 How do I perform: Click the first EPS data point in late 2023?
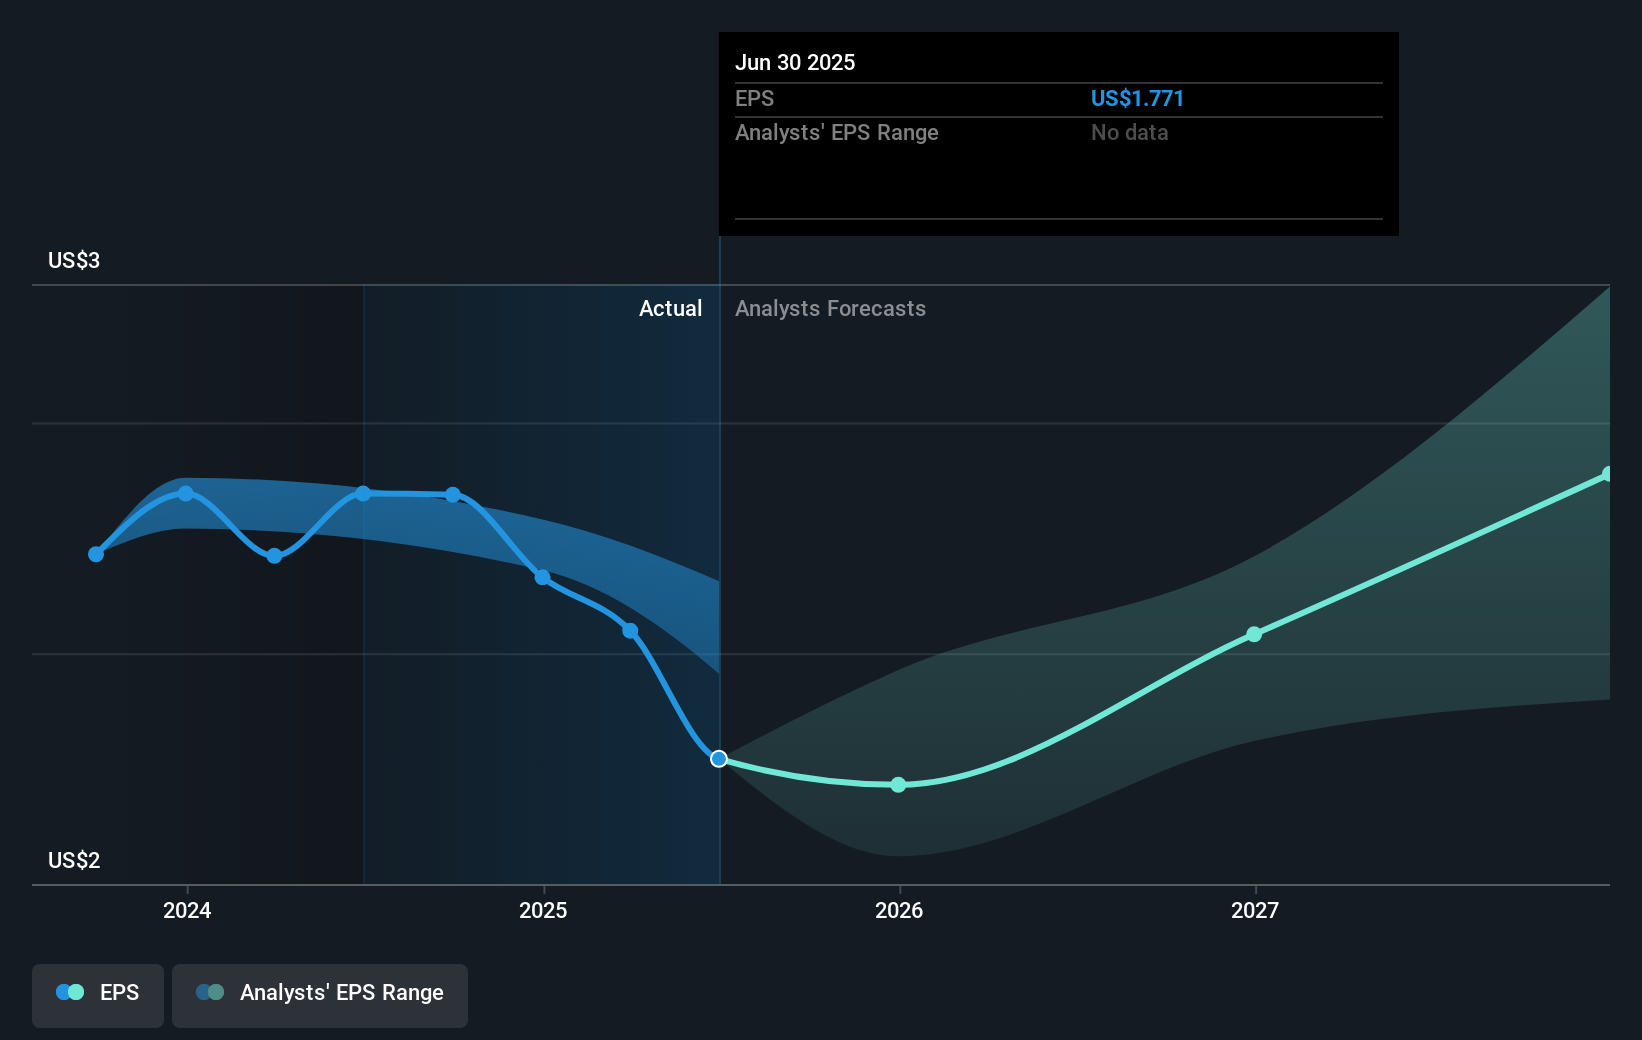tap(96, 554)
